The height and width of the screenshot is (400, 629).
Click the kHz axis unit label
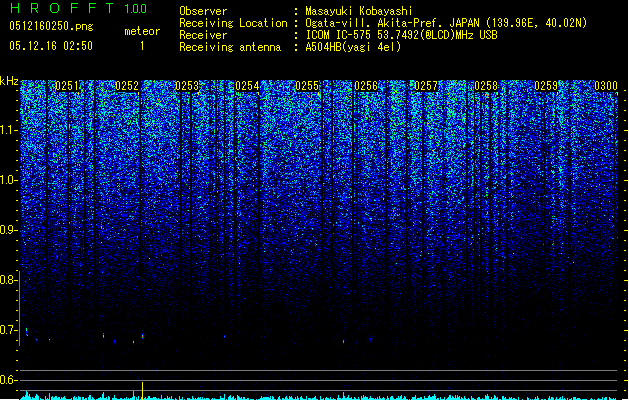pyautogui.click(x=9, y=81)
